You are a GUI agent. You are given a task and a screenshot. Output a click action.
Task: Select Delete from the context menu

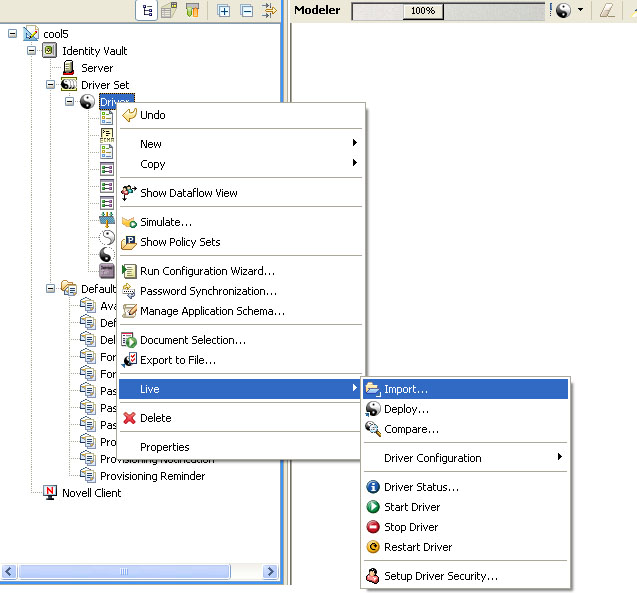pyautogui.click(x=155, y=418)
